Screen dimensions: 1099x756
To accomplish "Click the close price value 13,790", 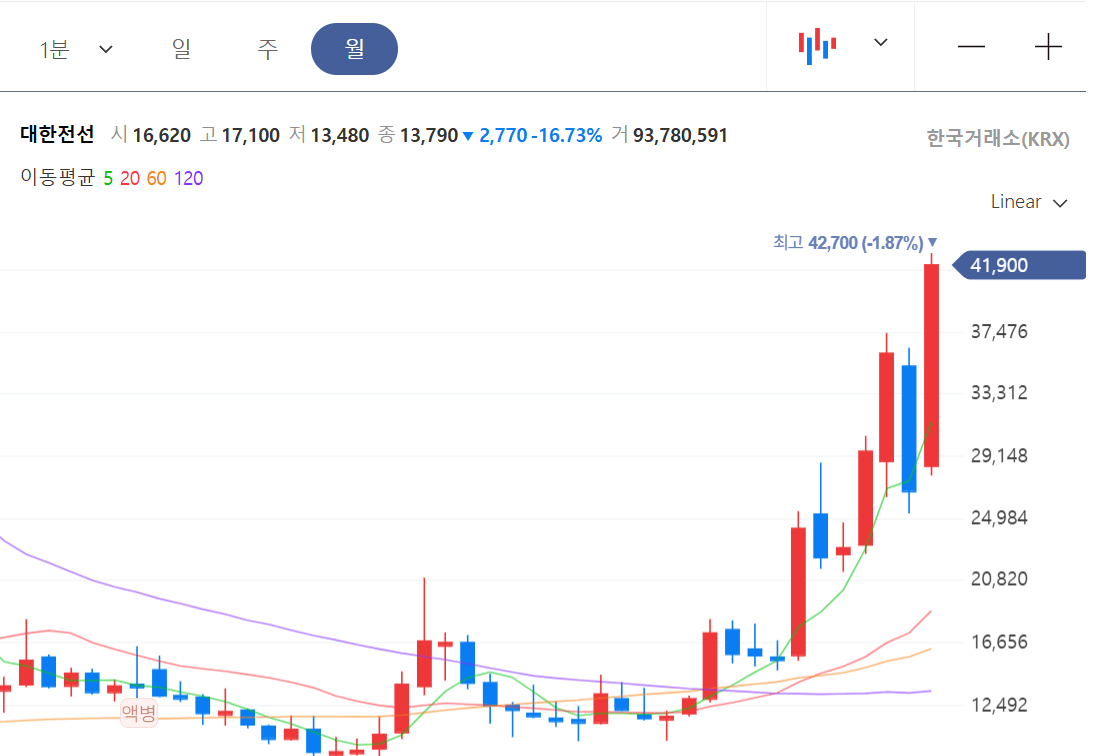I will [429, 135].
